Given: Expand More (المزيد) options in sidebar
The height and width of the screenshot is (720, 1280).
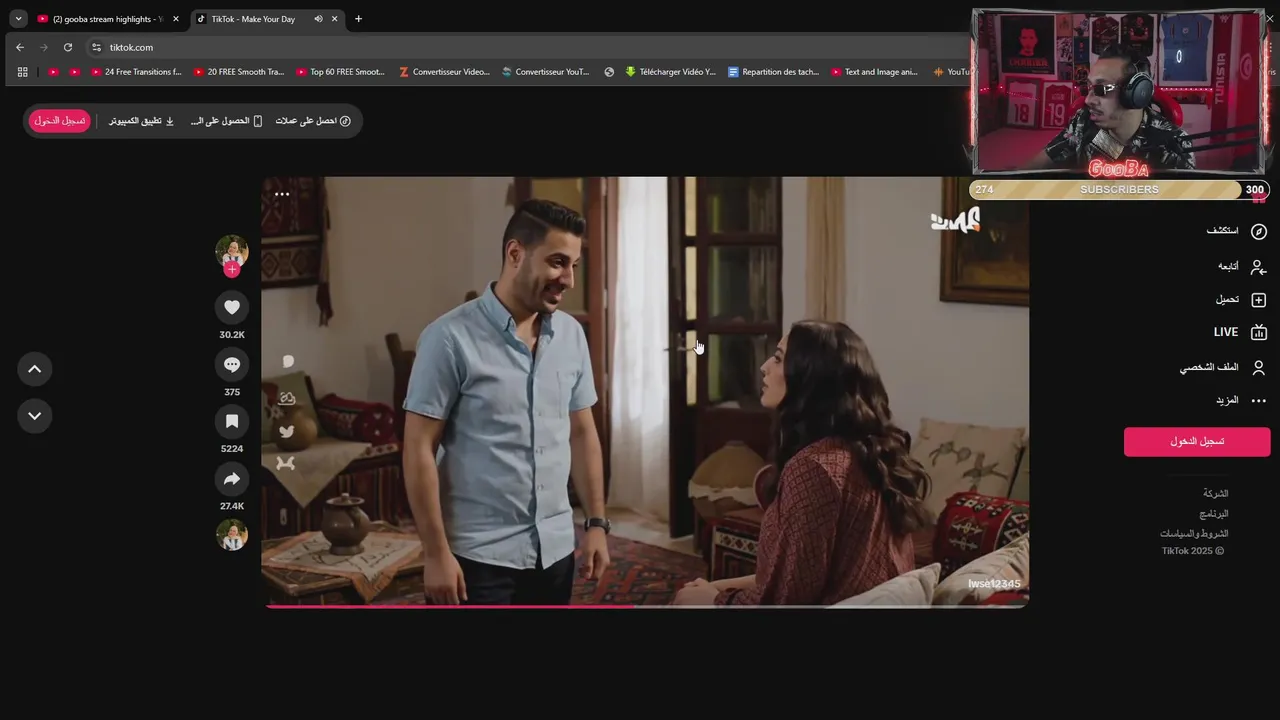Looking at the screenshot, I should point(1241,400).
